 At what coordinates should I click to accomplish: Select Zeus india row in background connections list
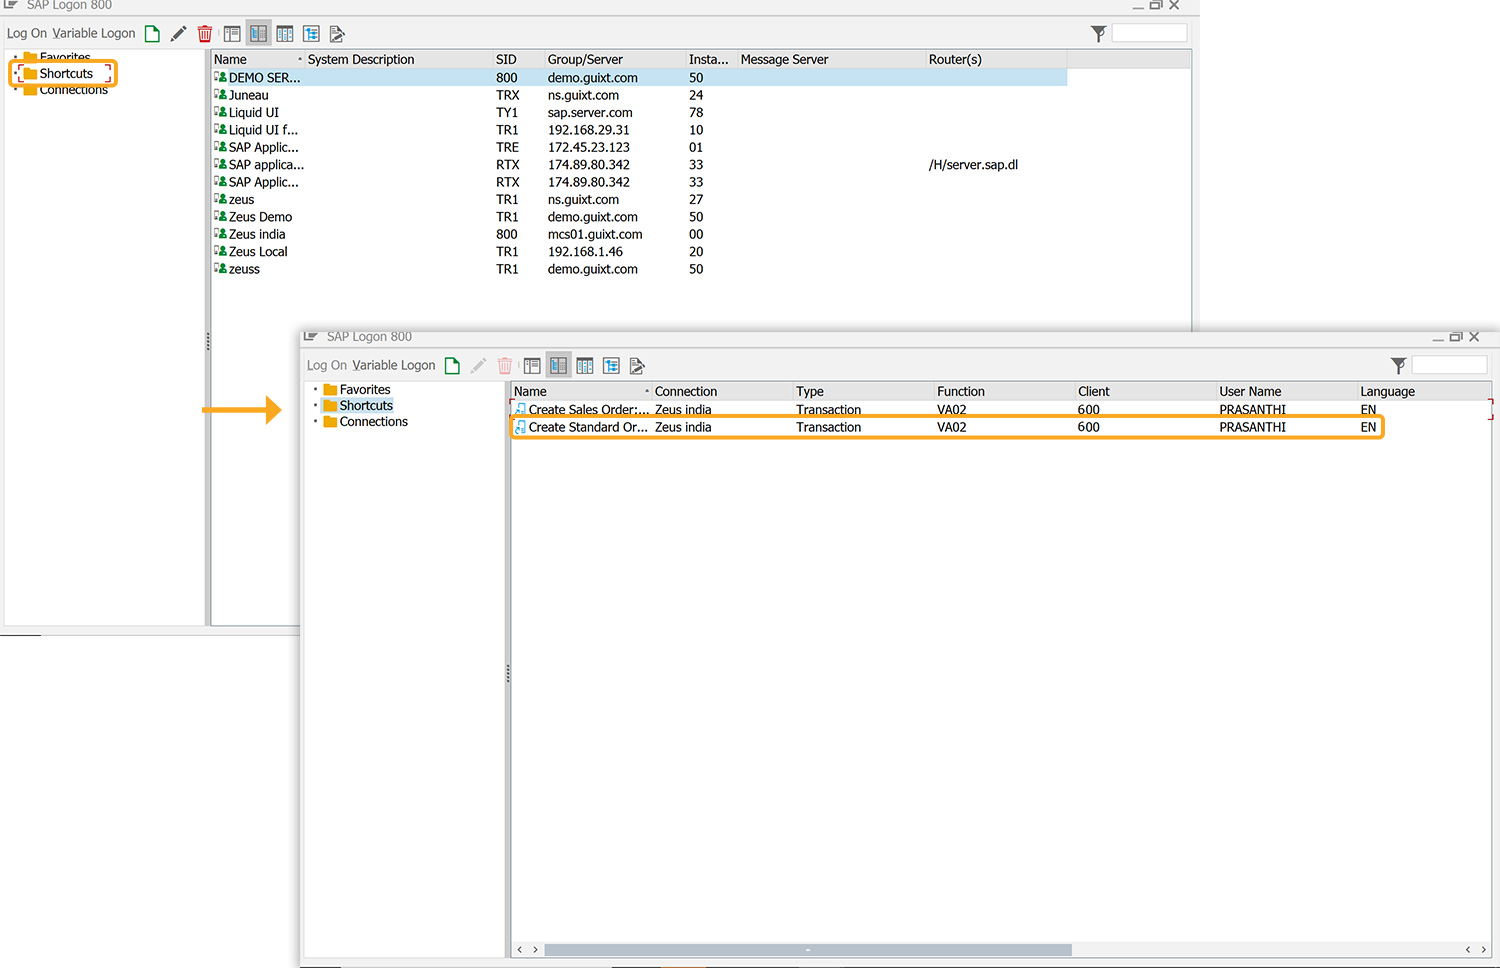click(639, 235)
